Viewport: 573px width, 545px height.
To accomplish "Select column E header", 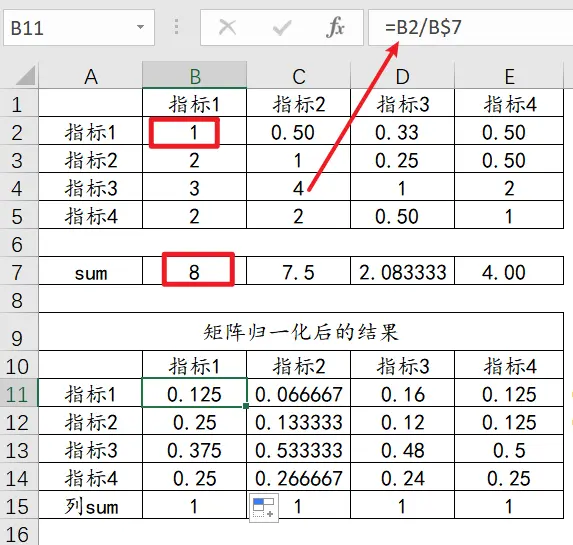I will coord(509,75).
